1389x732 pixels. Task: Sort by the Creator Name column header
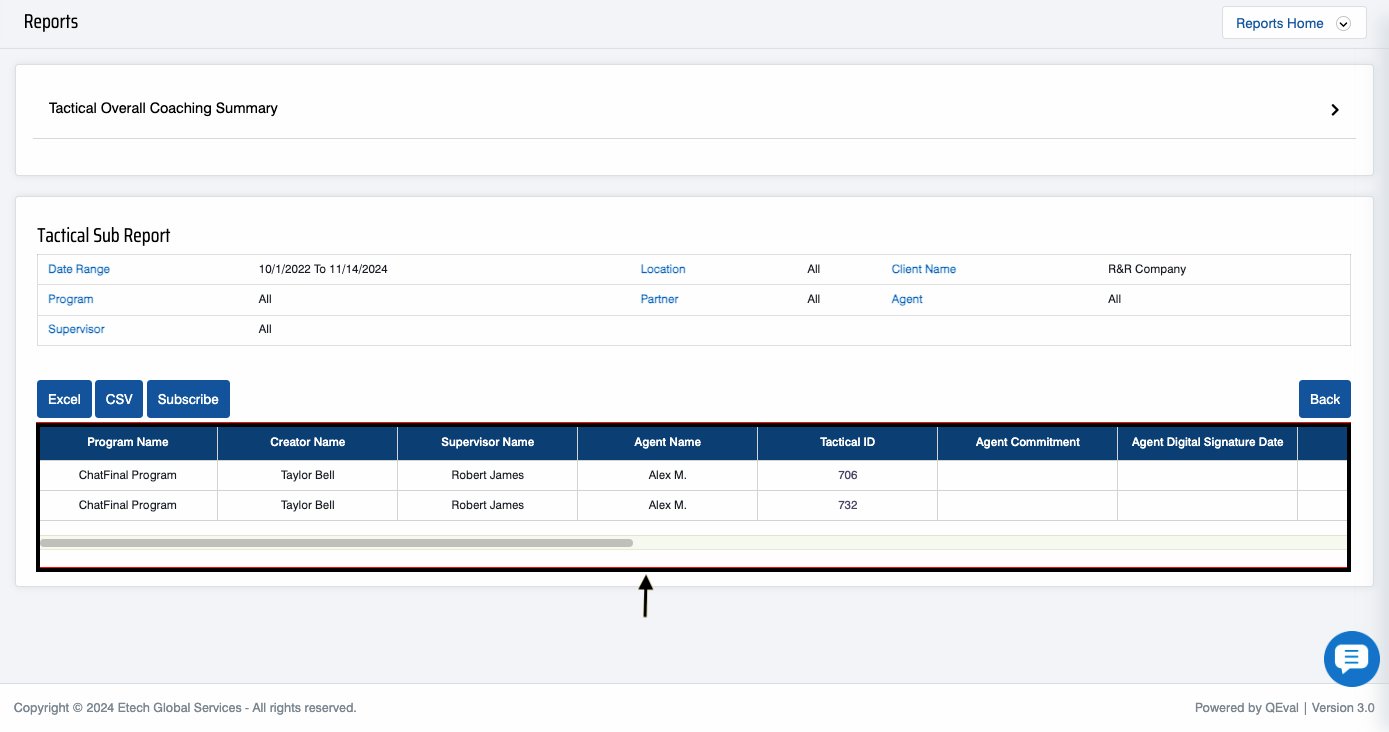307,442
